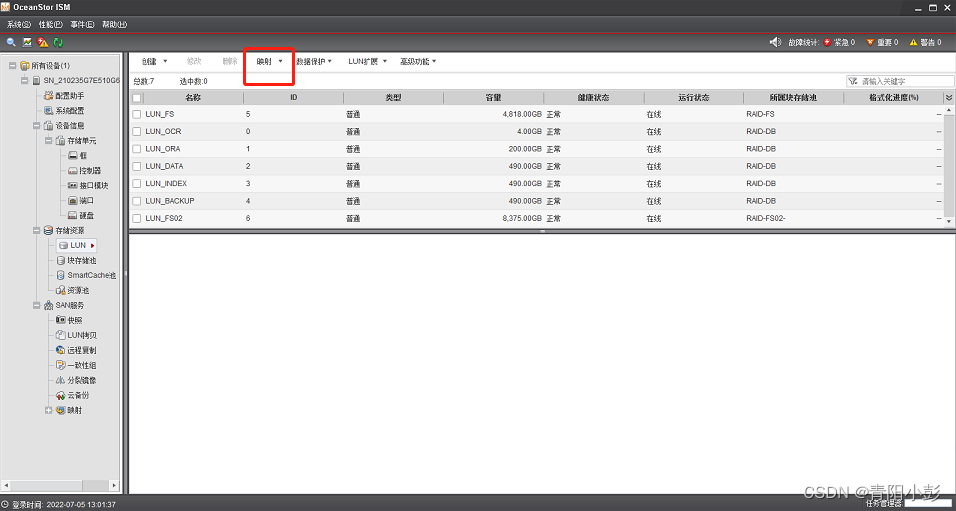Screen dimensions: 956x511
Task: Select the 接口模块 interface module node
Action: (x=88, y=185)
